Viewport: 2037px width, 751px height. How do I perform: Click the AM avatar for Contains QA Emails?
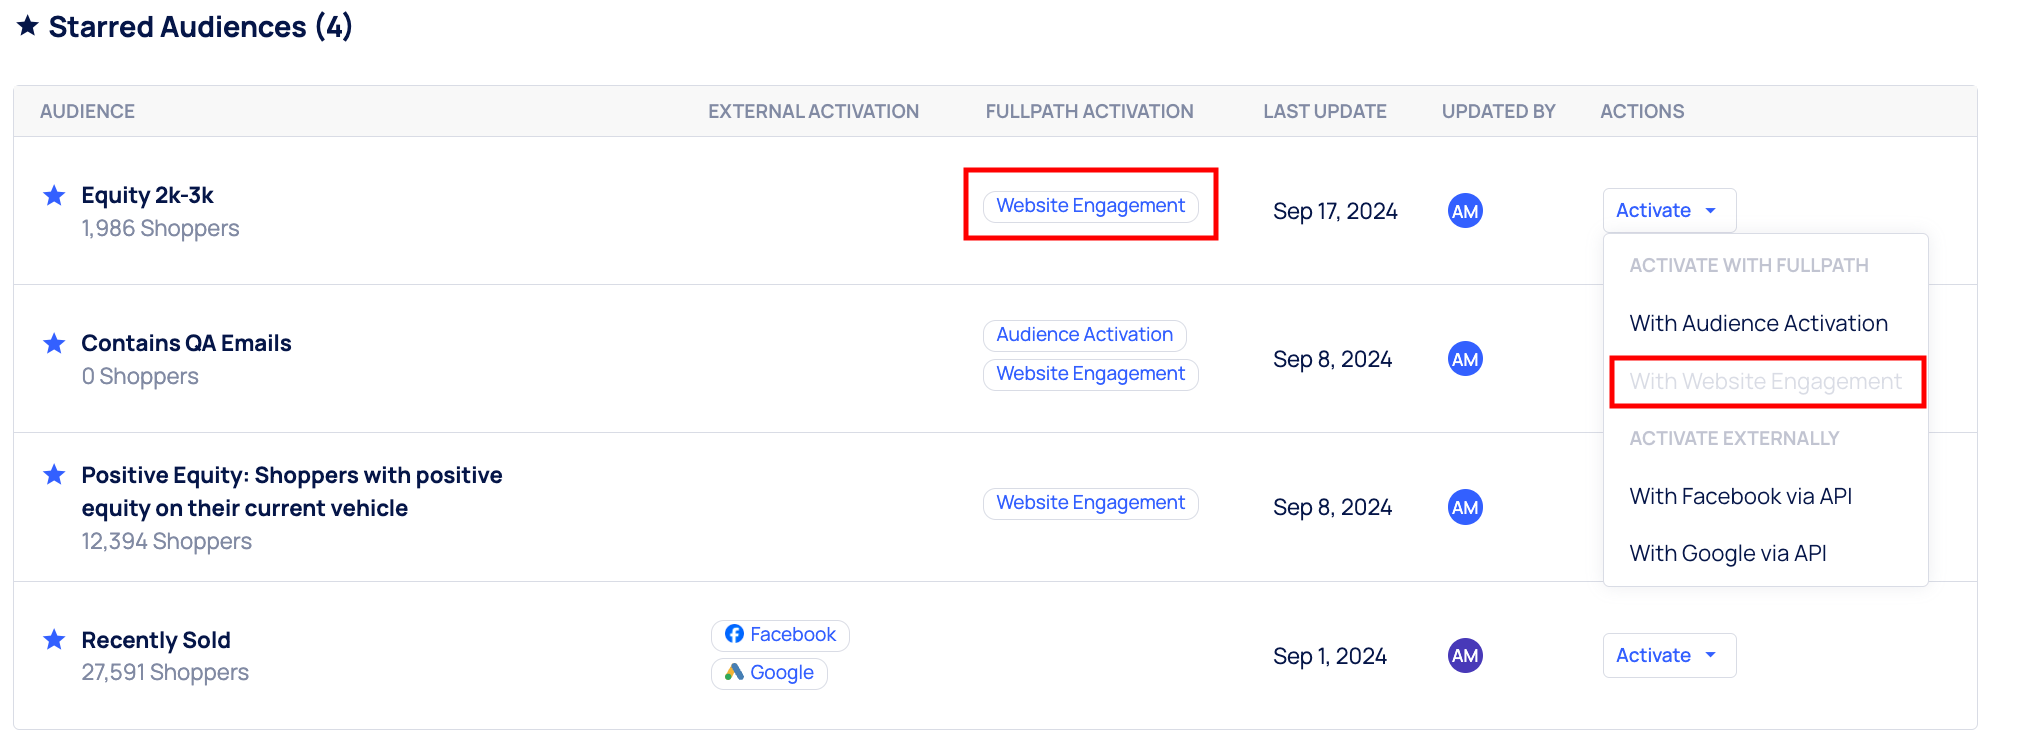tap(1465, 359)
